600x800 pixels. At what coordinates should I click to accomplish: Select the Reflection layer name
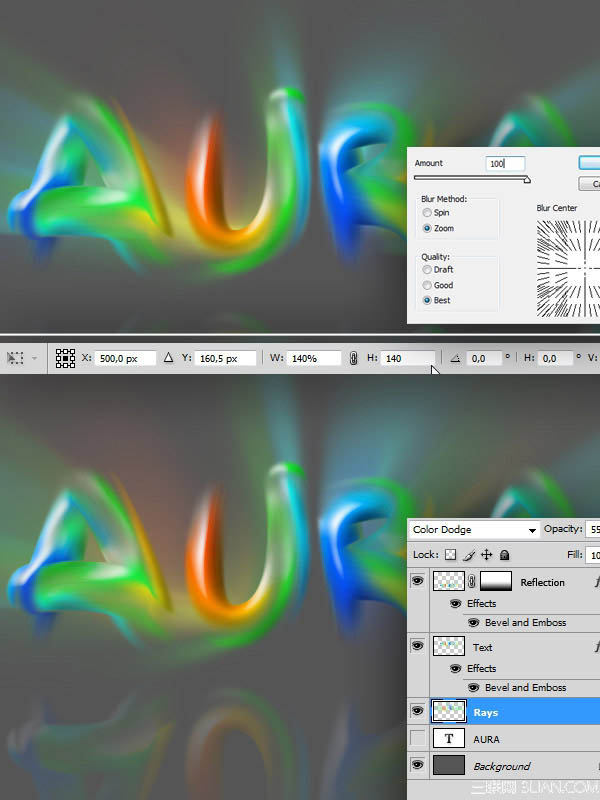pyautogui.click(x=542, y=583)
